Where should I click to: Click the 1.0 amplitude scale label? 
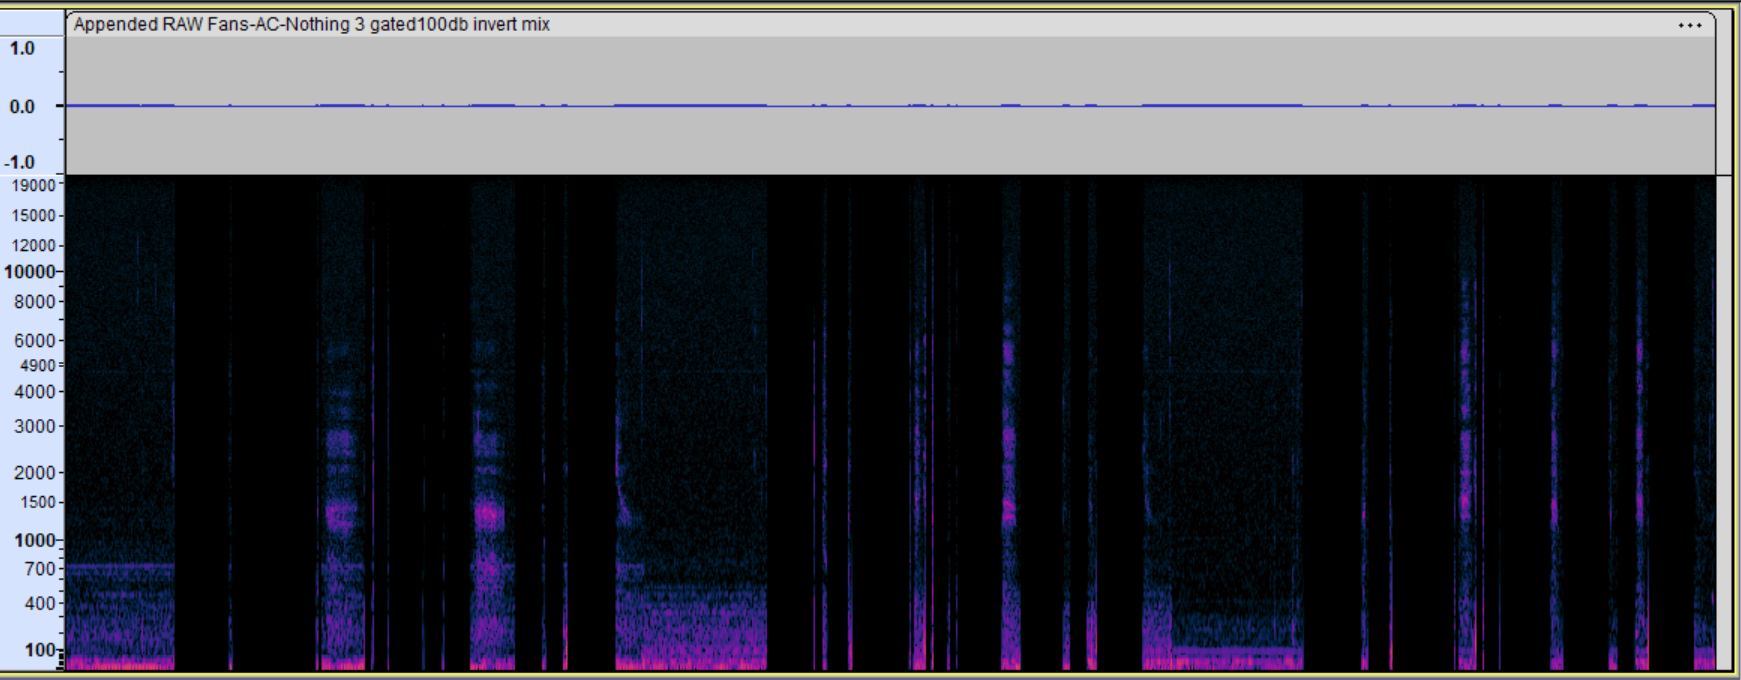pyautogui.click(x=22, y=48)
